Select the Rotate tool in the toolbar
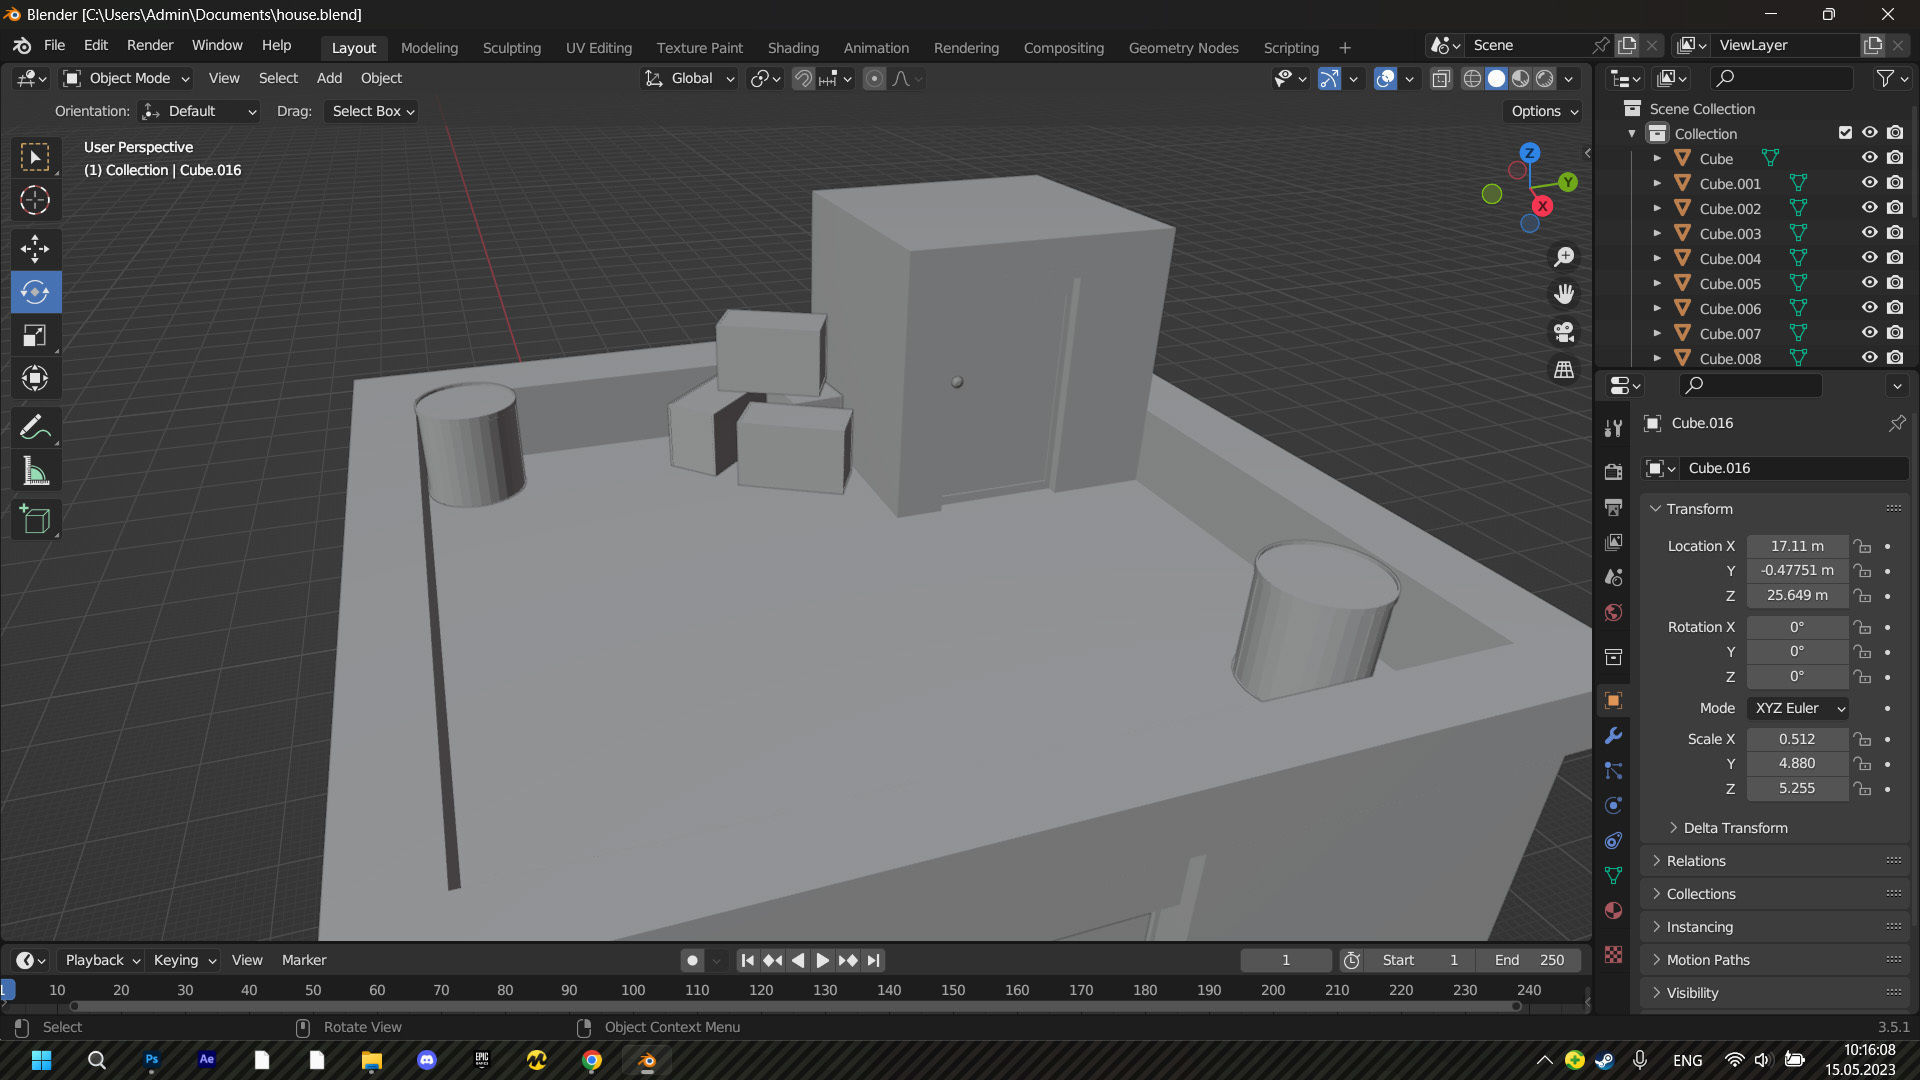1920x1080 pixels. coord(35,292)
